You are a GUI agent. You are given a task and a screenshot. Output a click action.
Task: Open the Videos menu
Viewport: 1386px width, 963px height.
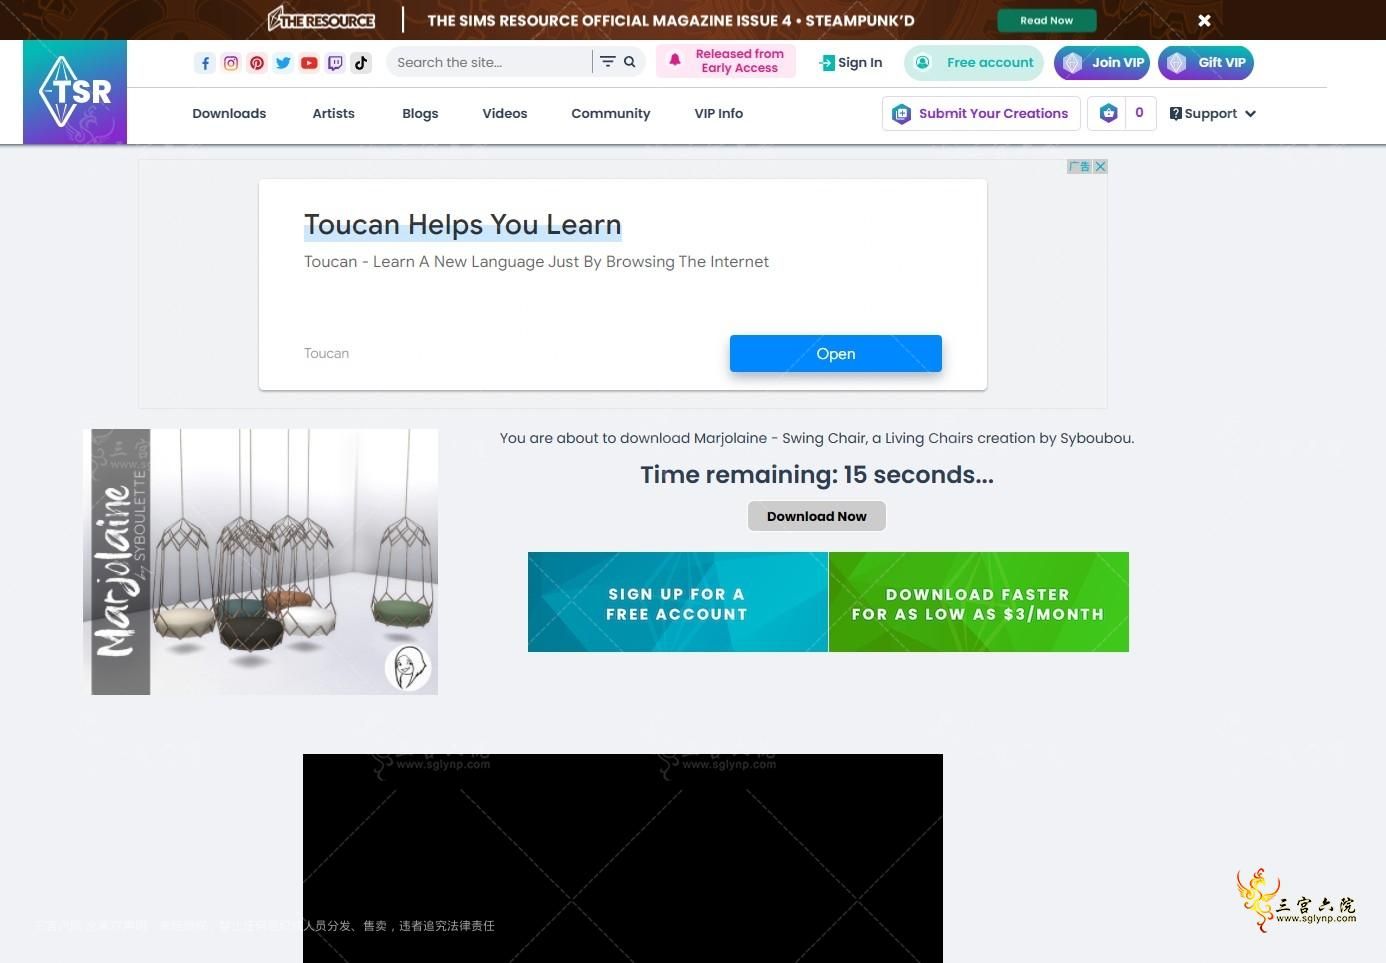tap(505, 113)
